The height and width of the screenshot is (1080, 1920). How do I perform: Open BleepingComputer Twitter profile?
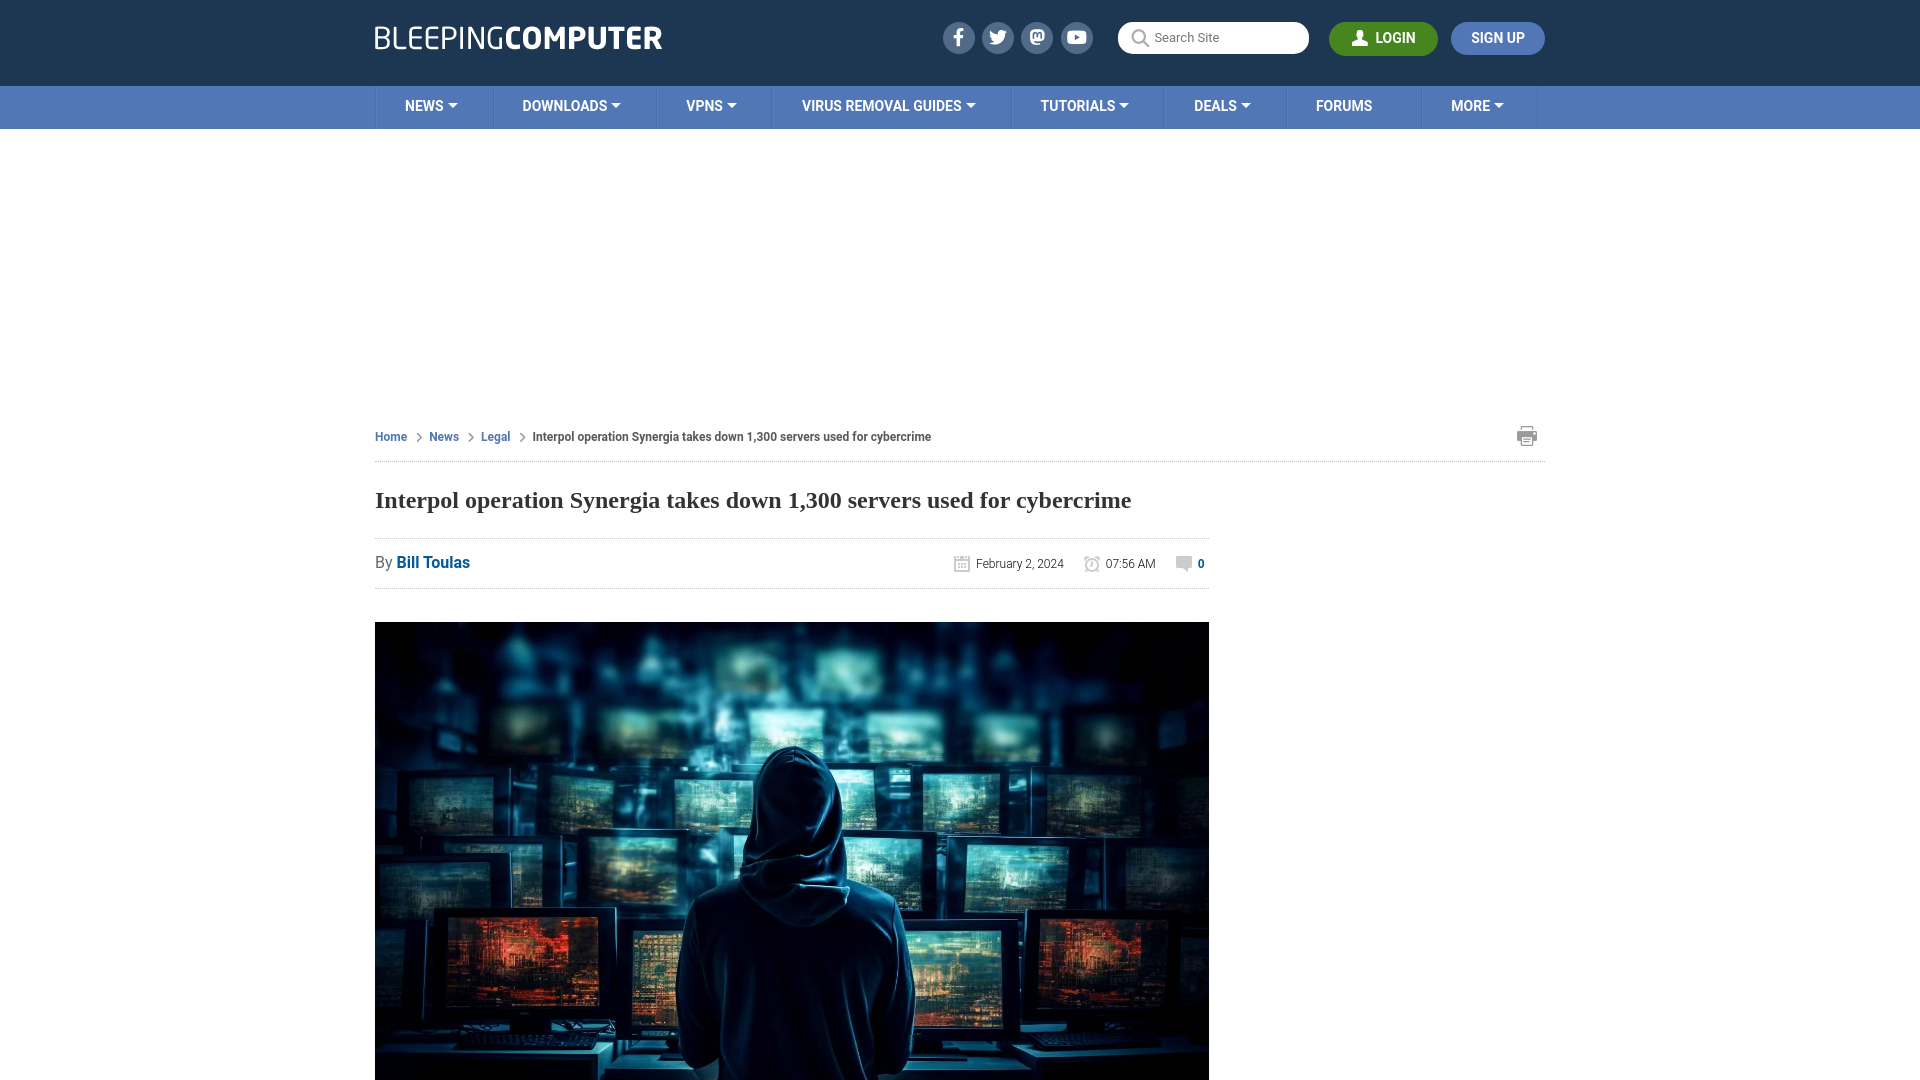(998, 37)
